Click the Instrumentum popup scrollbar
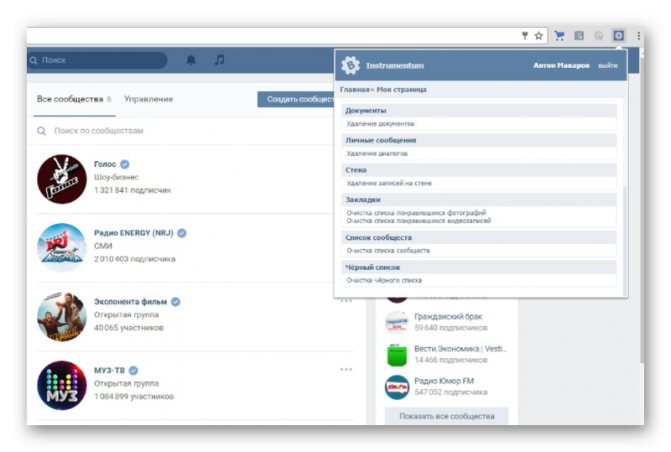 (x=624, y=240)
